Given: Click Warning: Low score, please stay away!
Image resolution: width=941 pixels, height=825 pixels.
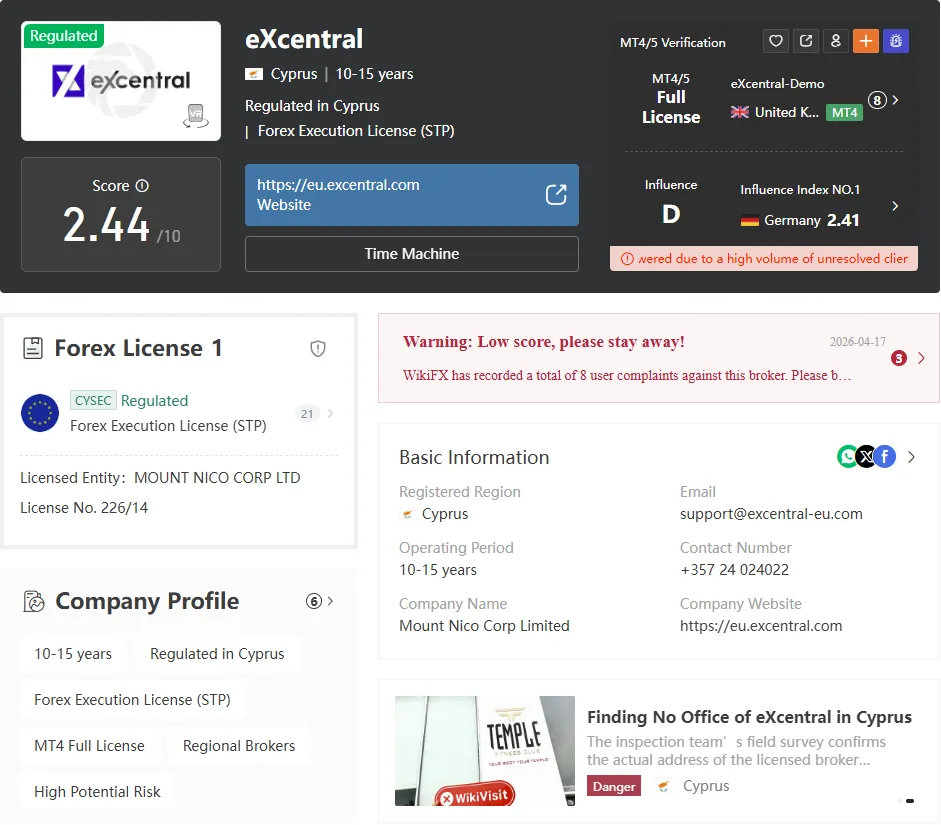Looking at the screenshot, I should click(544, 342).
